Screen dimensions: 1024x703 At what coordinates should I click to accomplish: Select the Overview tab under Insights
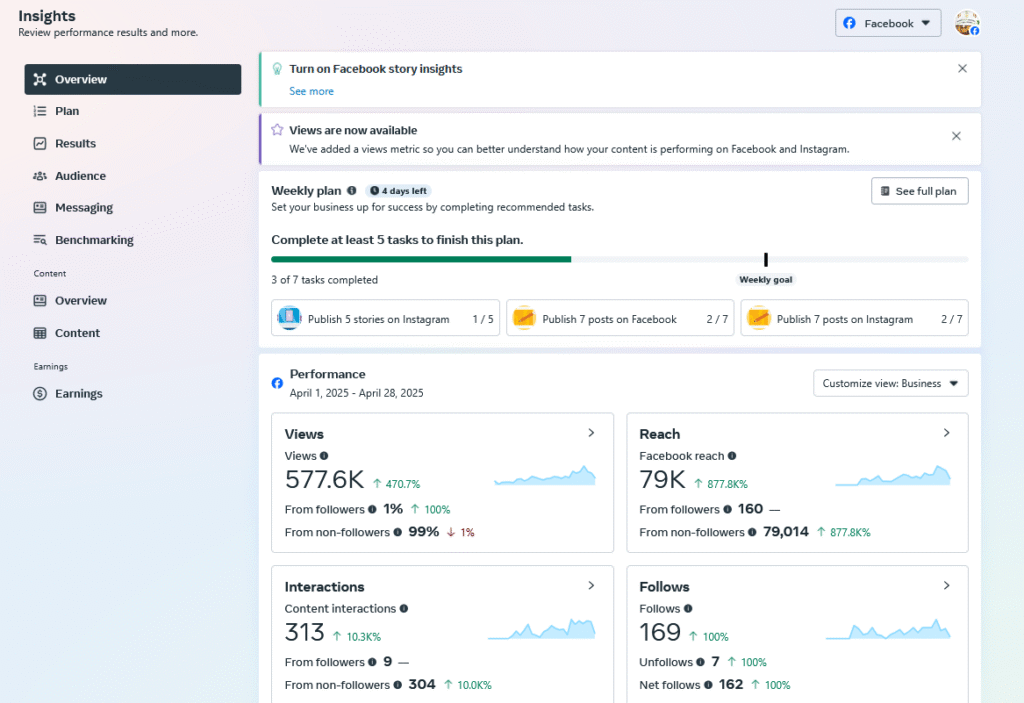click(x=132, y=79)
